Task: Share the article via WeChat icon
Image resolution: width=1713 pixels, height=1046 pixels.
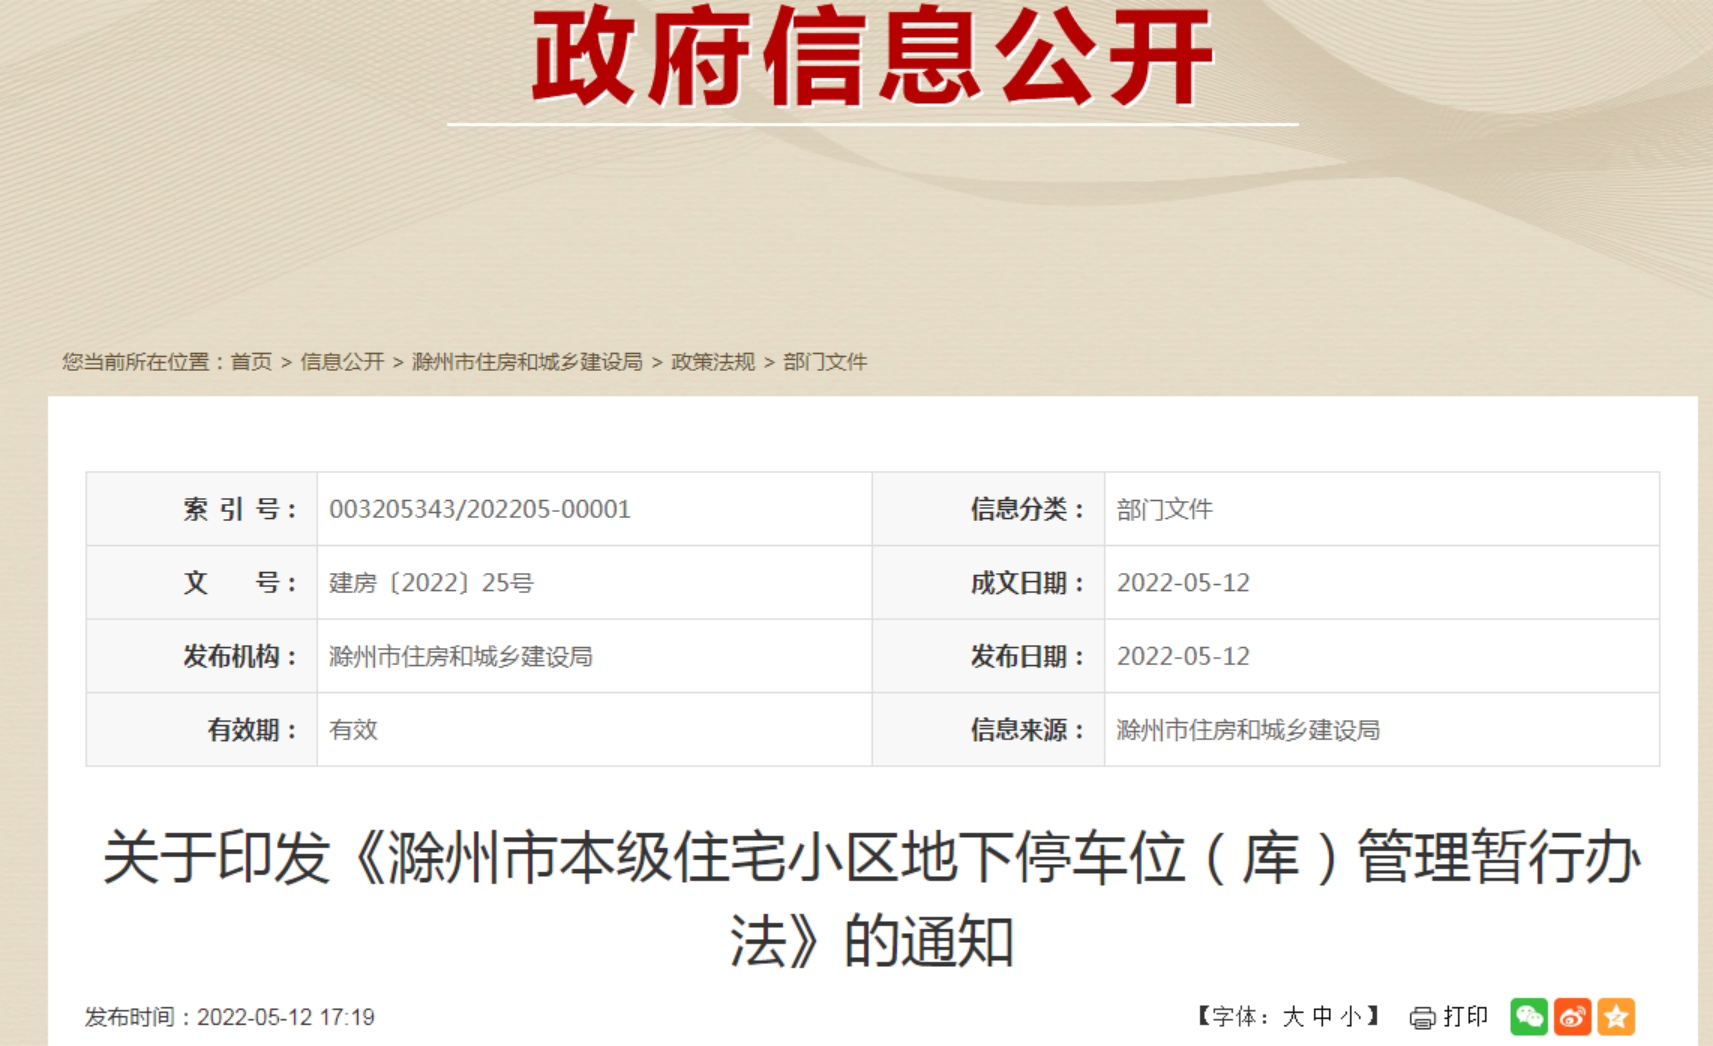Action: pyautogui.click(x=1529, y=1017)
